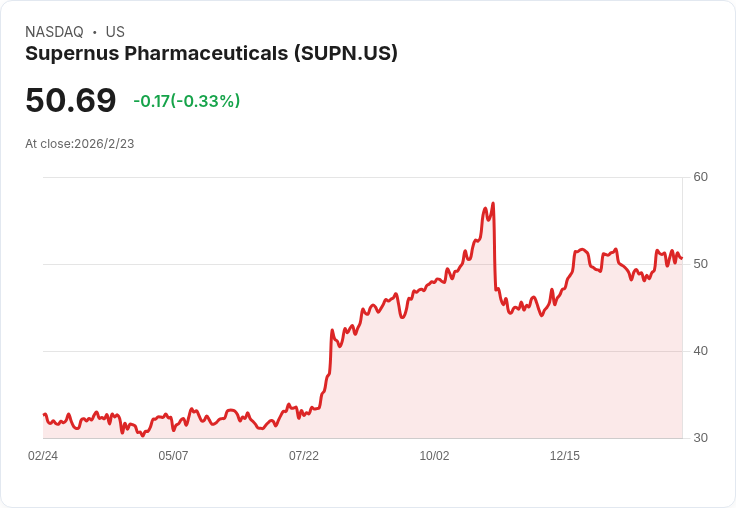Click the leftmost start of the price line

coord(44,414)
